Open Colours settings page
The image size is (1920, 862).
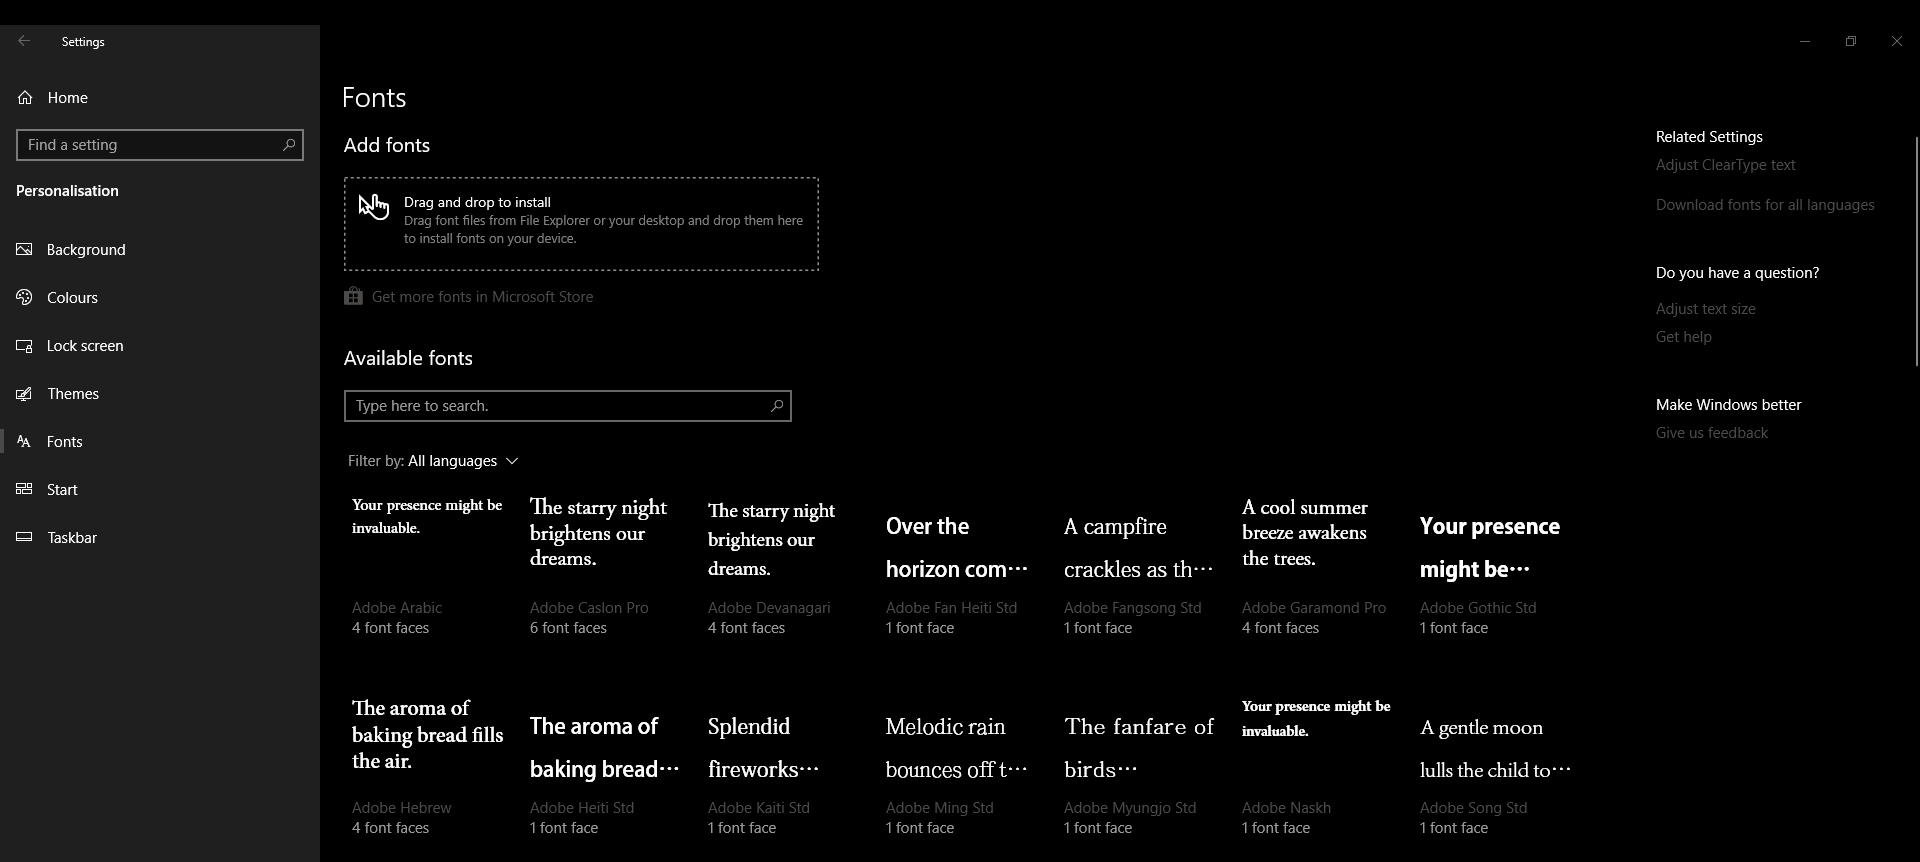160,297
